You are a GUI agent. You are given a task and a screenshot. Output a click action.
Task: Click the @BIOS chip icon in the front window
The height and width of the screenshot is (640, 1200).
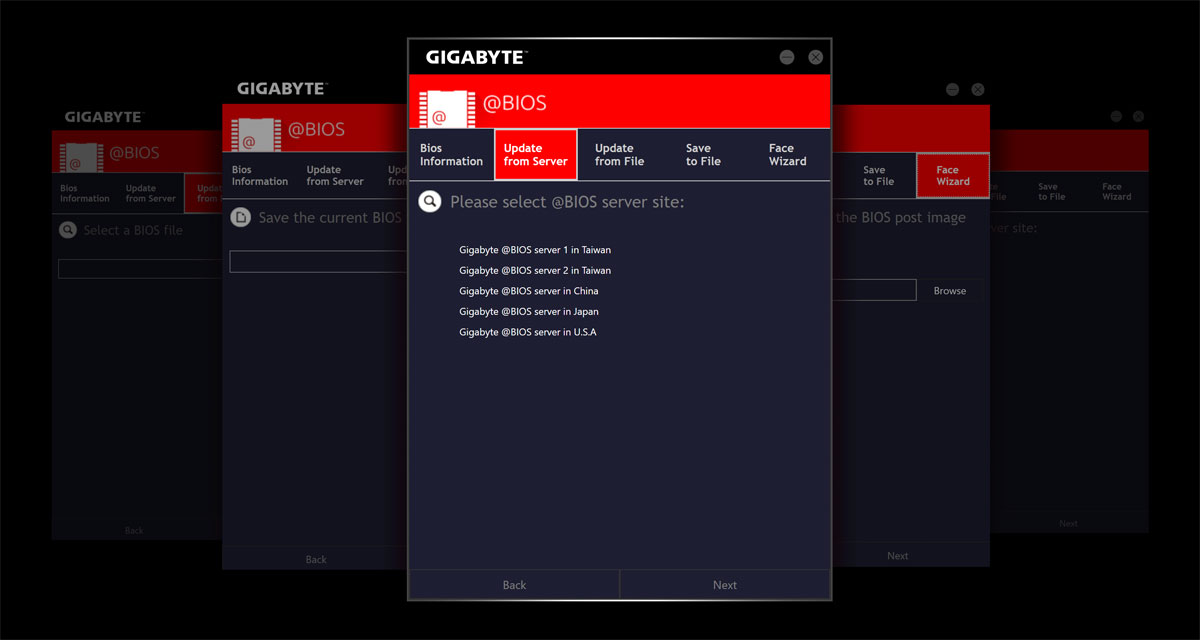[x=445, y=108]
